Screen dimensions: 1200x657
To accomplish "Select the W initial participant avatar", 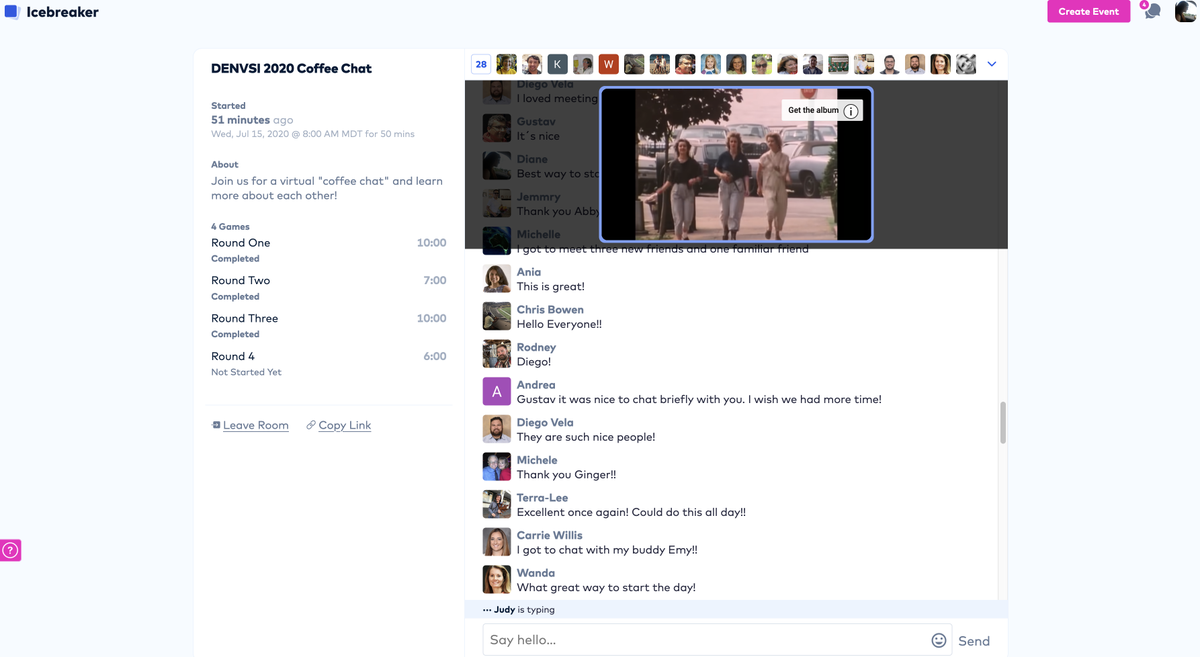I will (609, 64).
